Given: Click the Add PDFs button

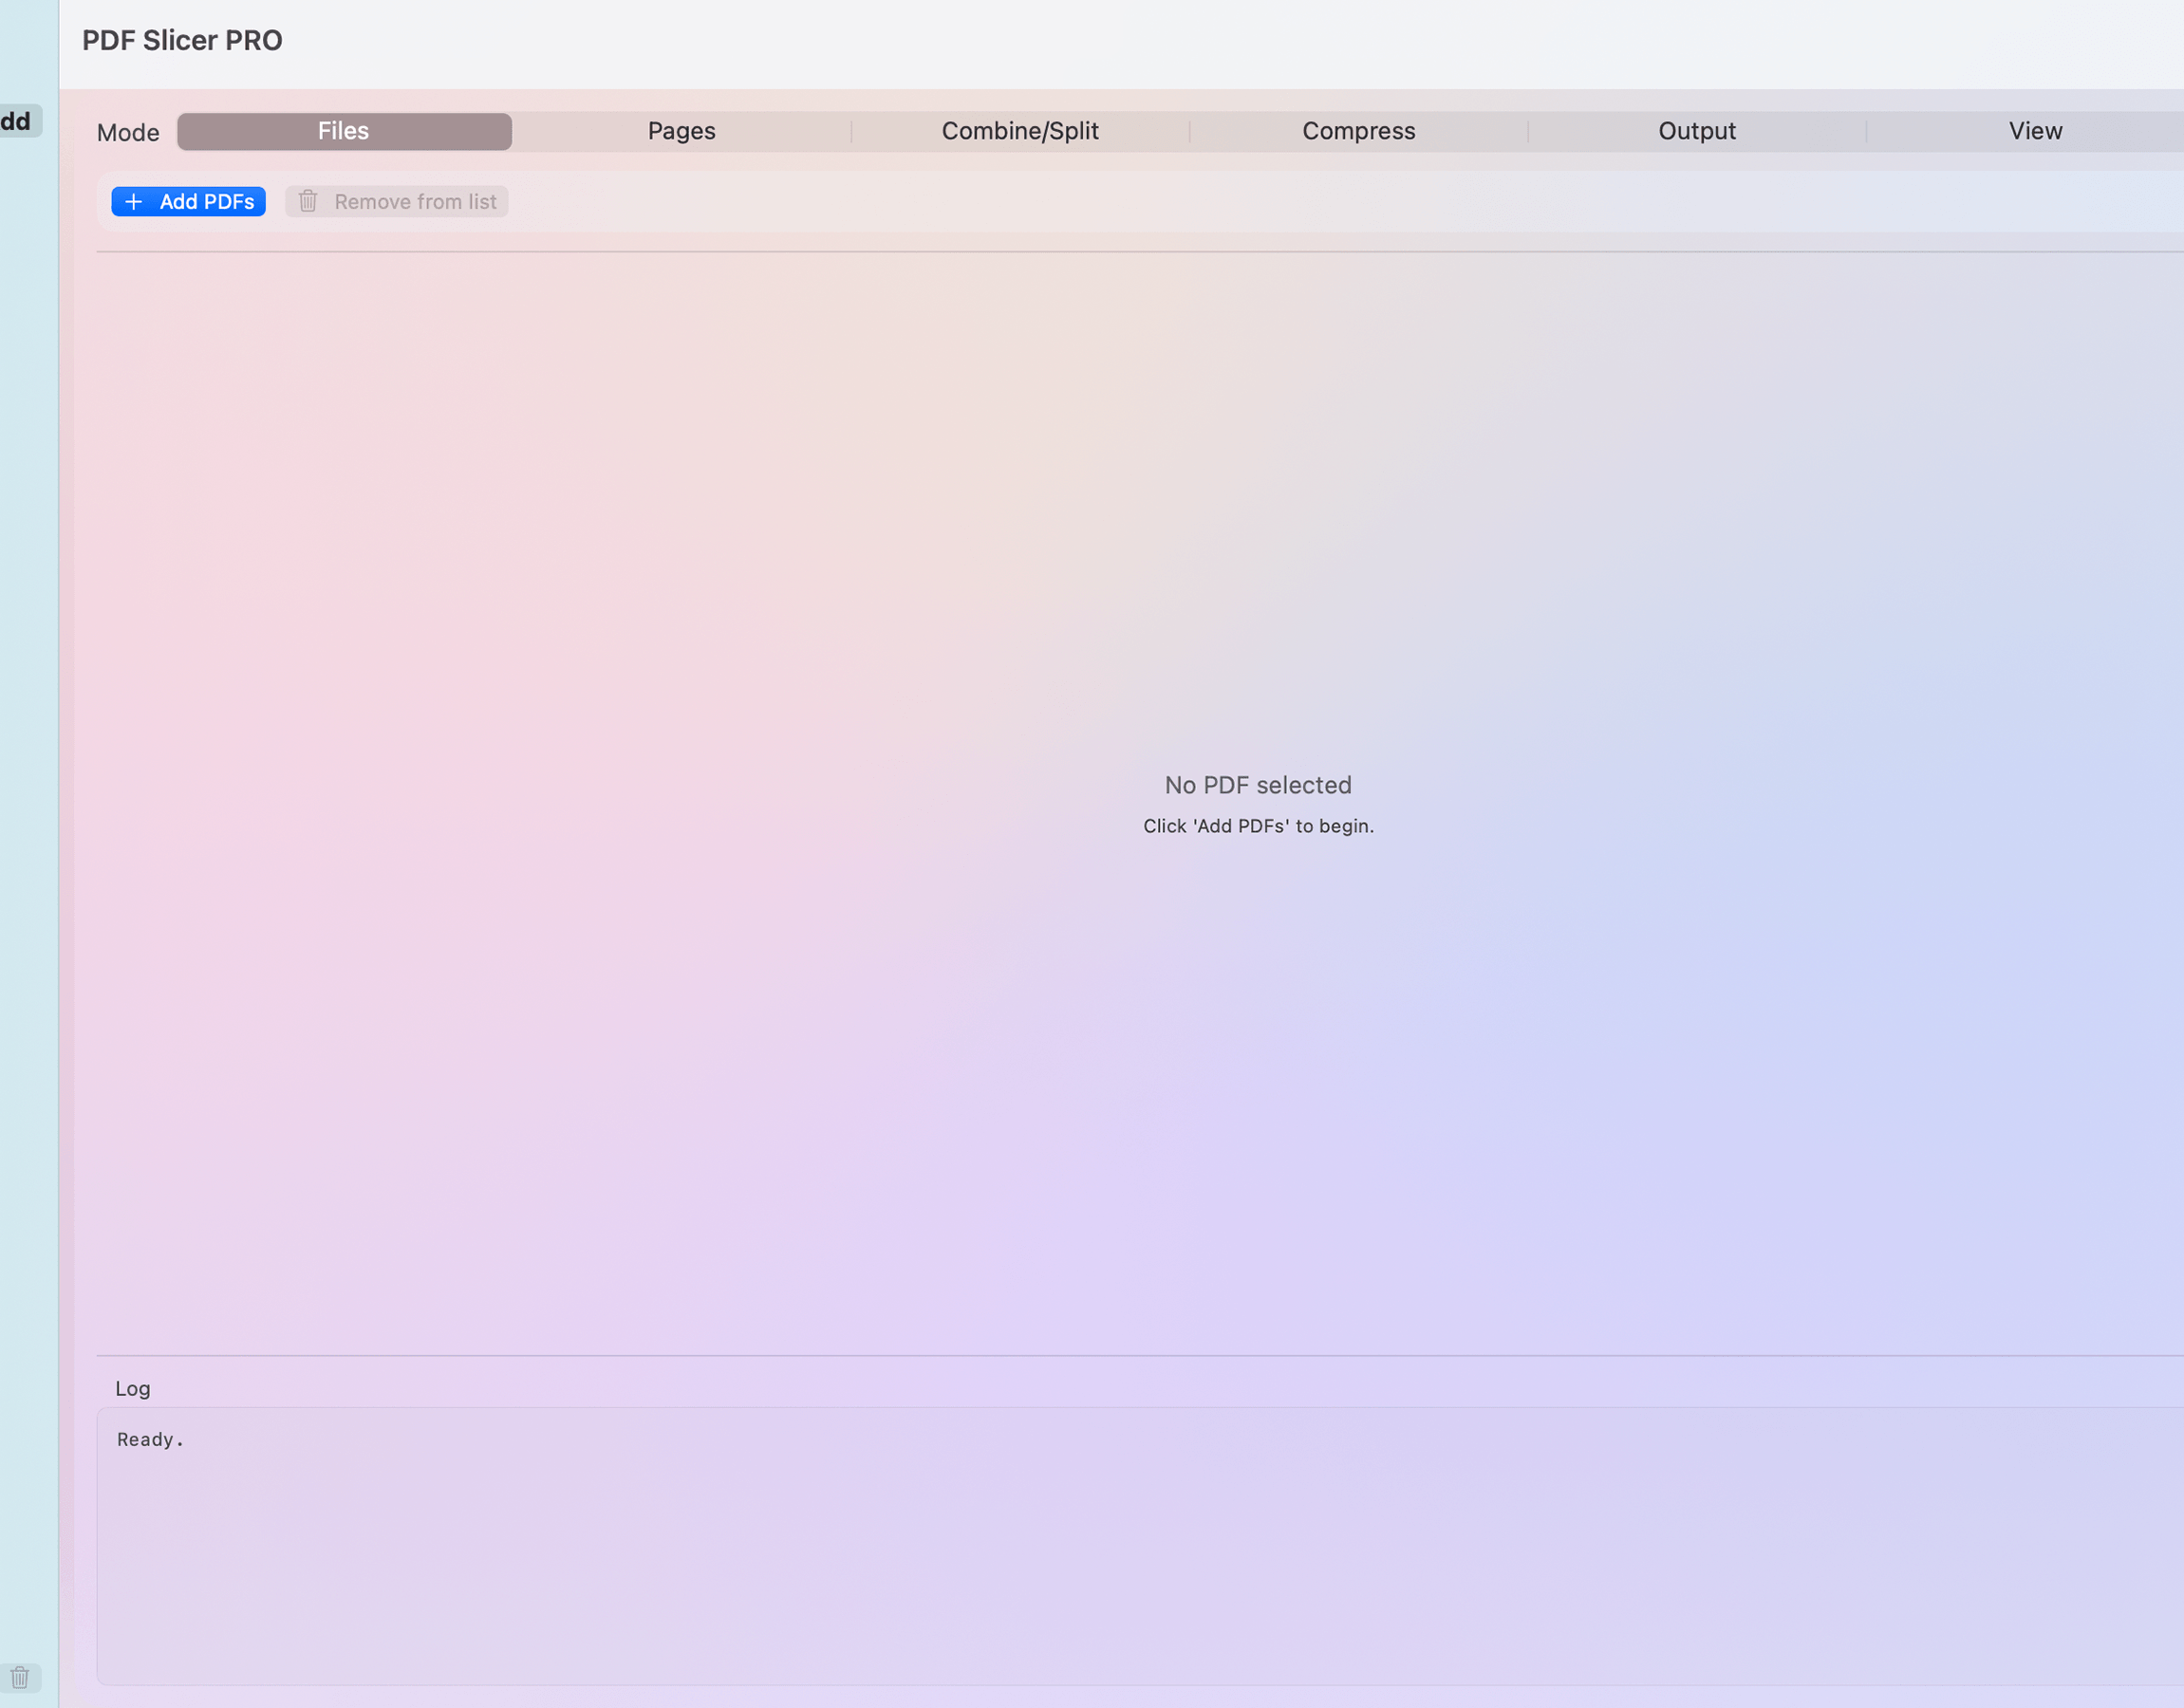Looking at the screenshot, I should 189,201.
